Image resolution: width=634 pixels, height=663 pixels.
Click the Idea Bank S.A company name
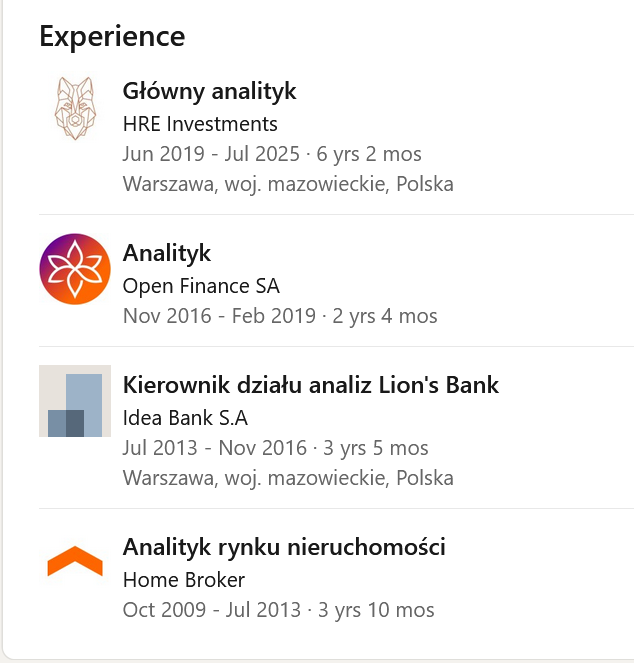point(185,417)
